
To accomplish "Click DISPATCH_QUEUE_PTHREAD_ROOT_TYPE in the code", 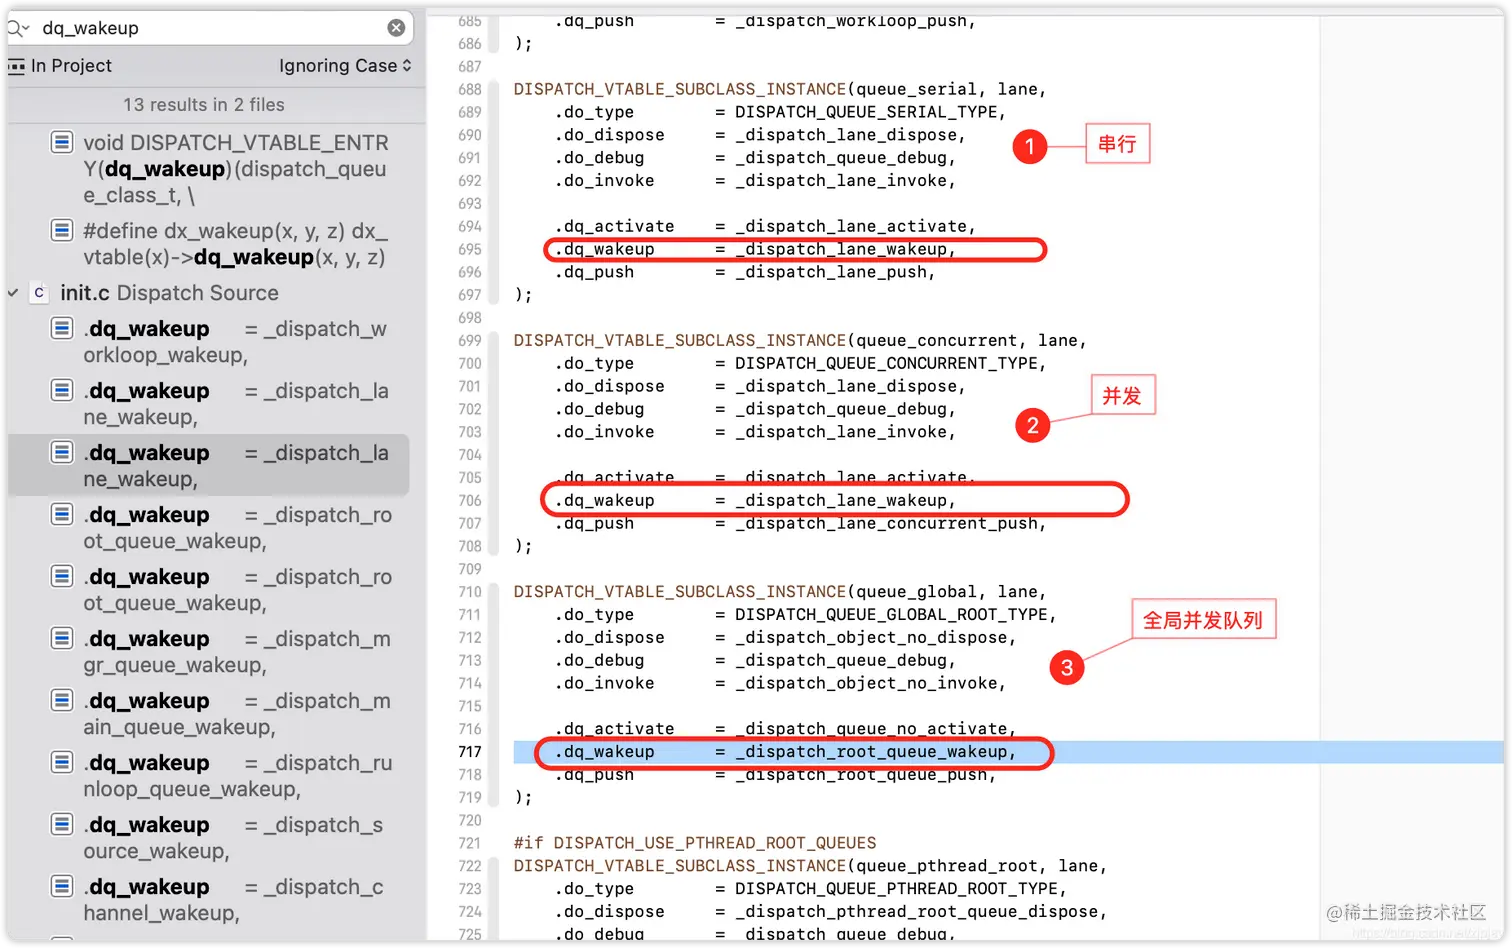I will pyautogui.click(x=896, y=889).
